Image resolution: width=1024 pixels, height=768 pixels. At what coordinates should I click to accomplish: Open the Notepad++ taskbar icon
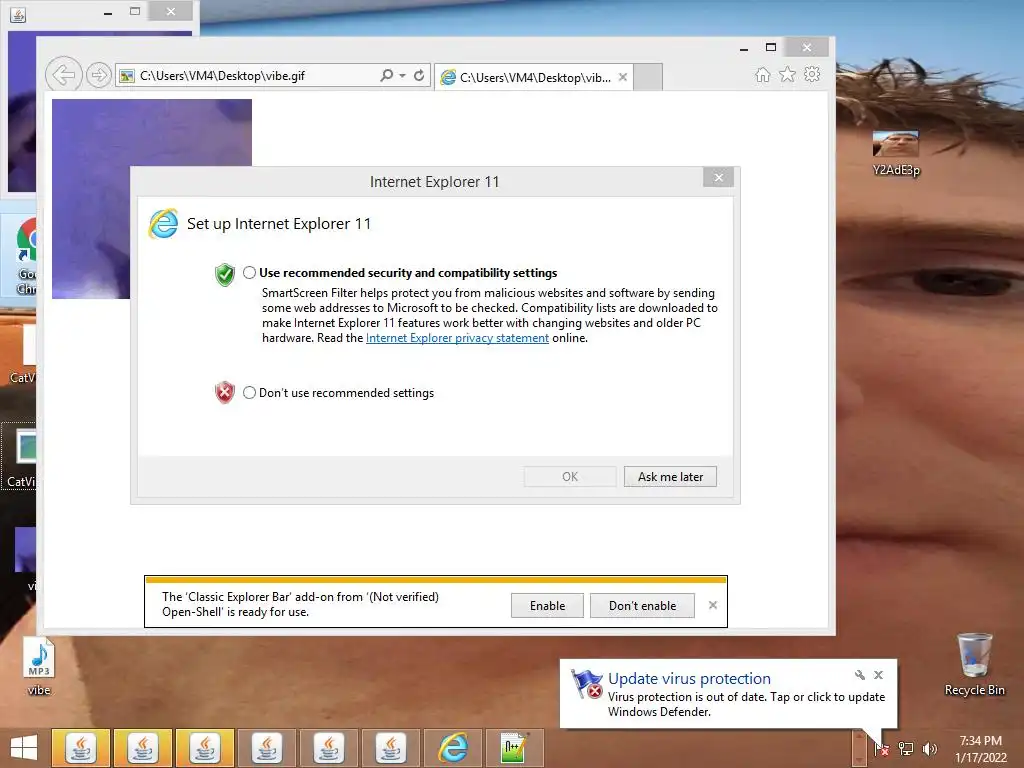(x=515, y=748)
